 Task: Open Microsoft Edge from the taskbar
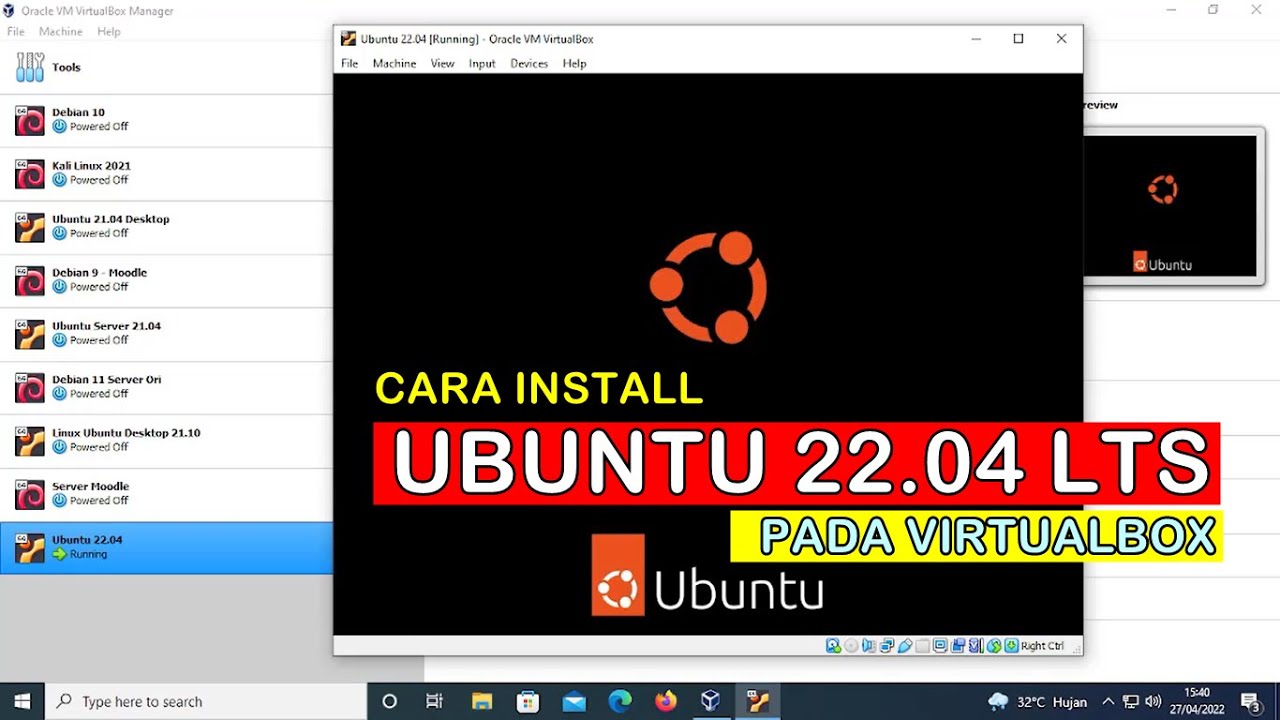click(x=620, y=701)
